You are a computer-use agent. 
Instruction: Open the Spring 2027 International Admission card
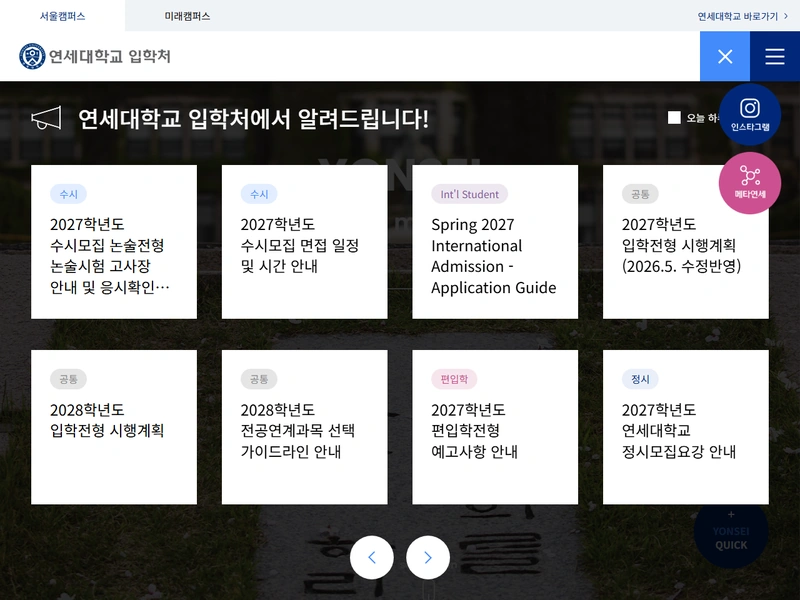495,242
